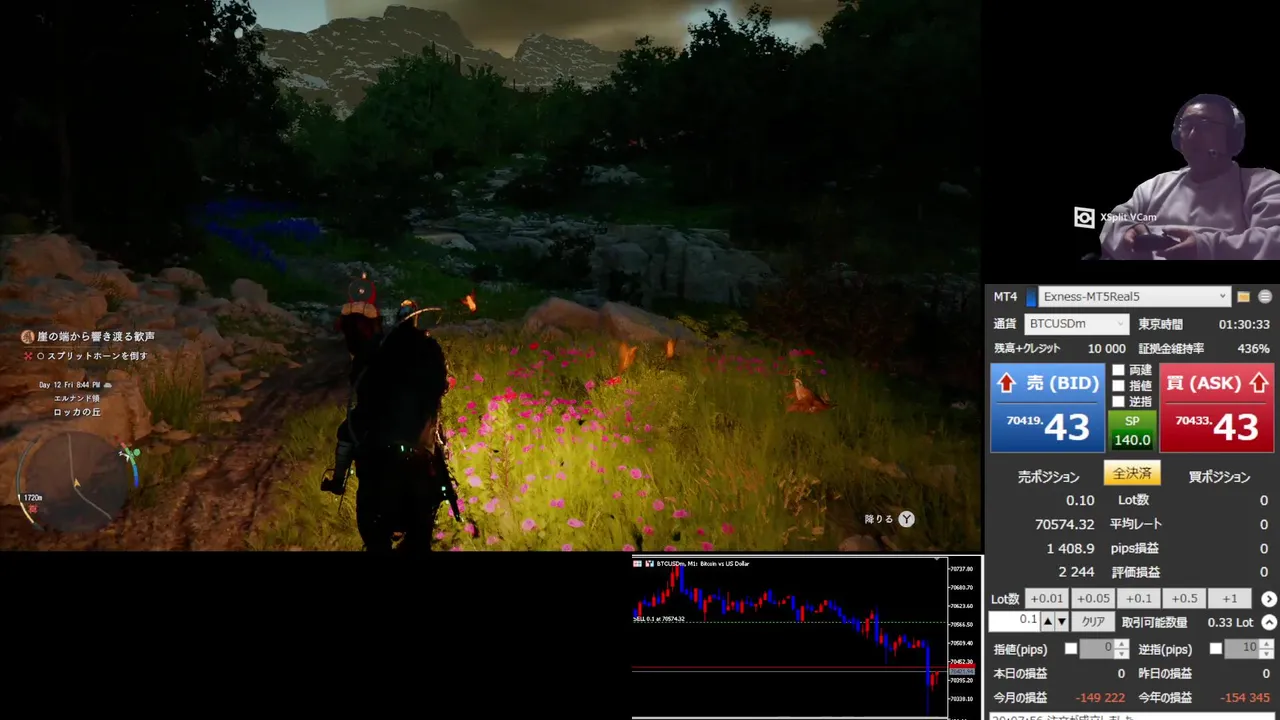
Task: Decrease lot size with the down arrow
Action: [1062, 622]
